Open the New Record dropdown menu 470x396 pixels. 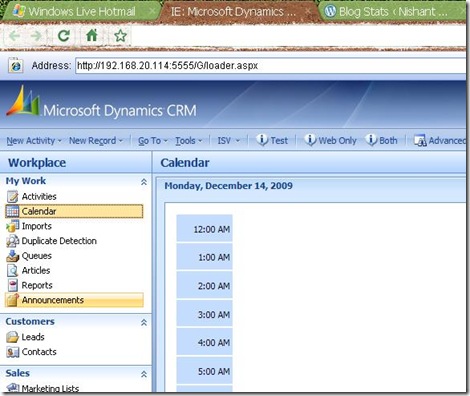[96, 141]
